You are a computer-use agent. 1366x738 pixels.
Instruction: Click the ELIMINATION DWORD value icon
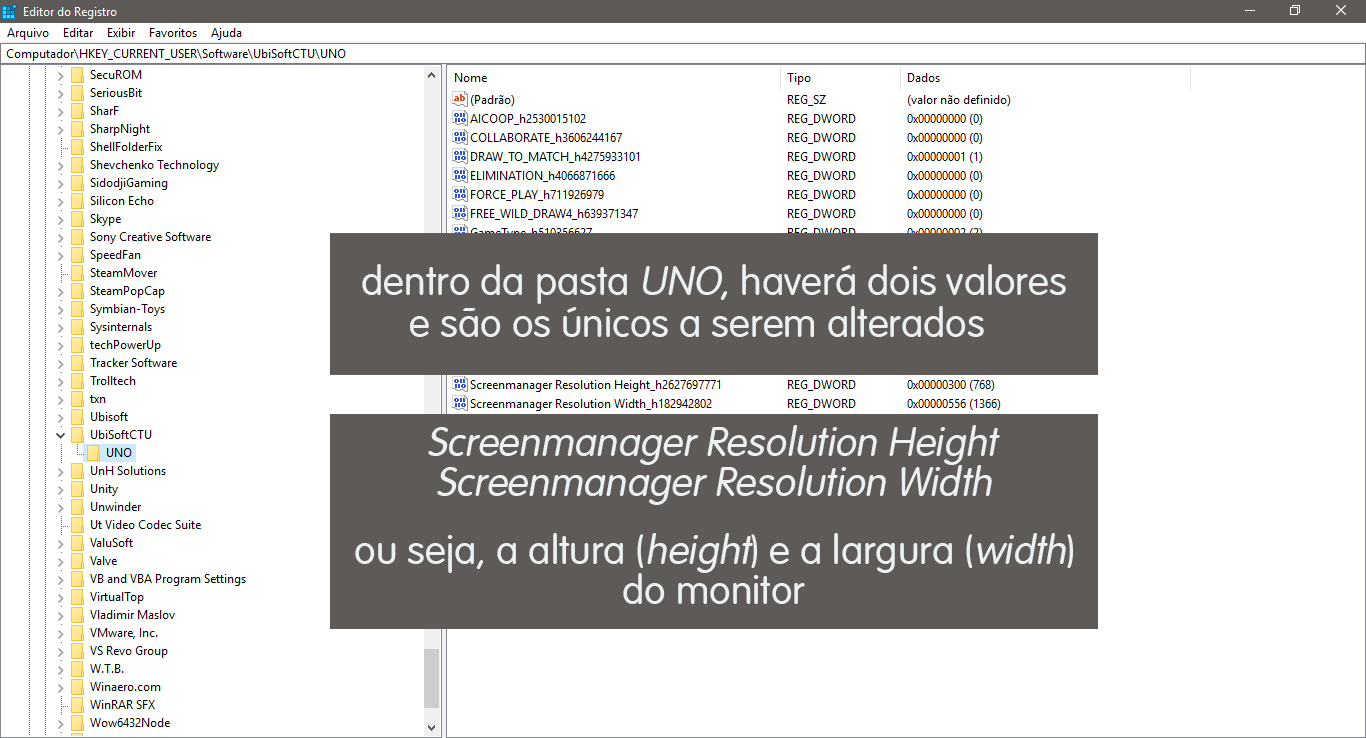[460, 175]
